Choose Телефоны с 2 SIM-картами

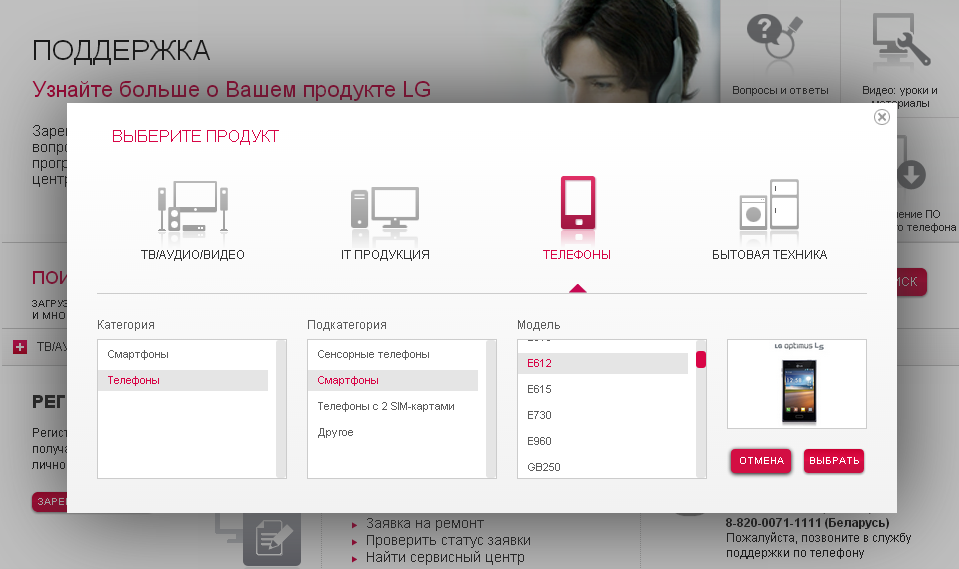(393, 406)
